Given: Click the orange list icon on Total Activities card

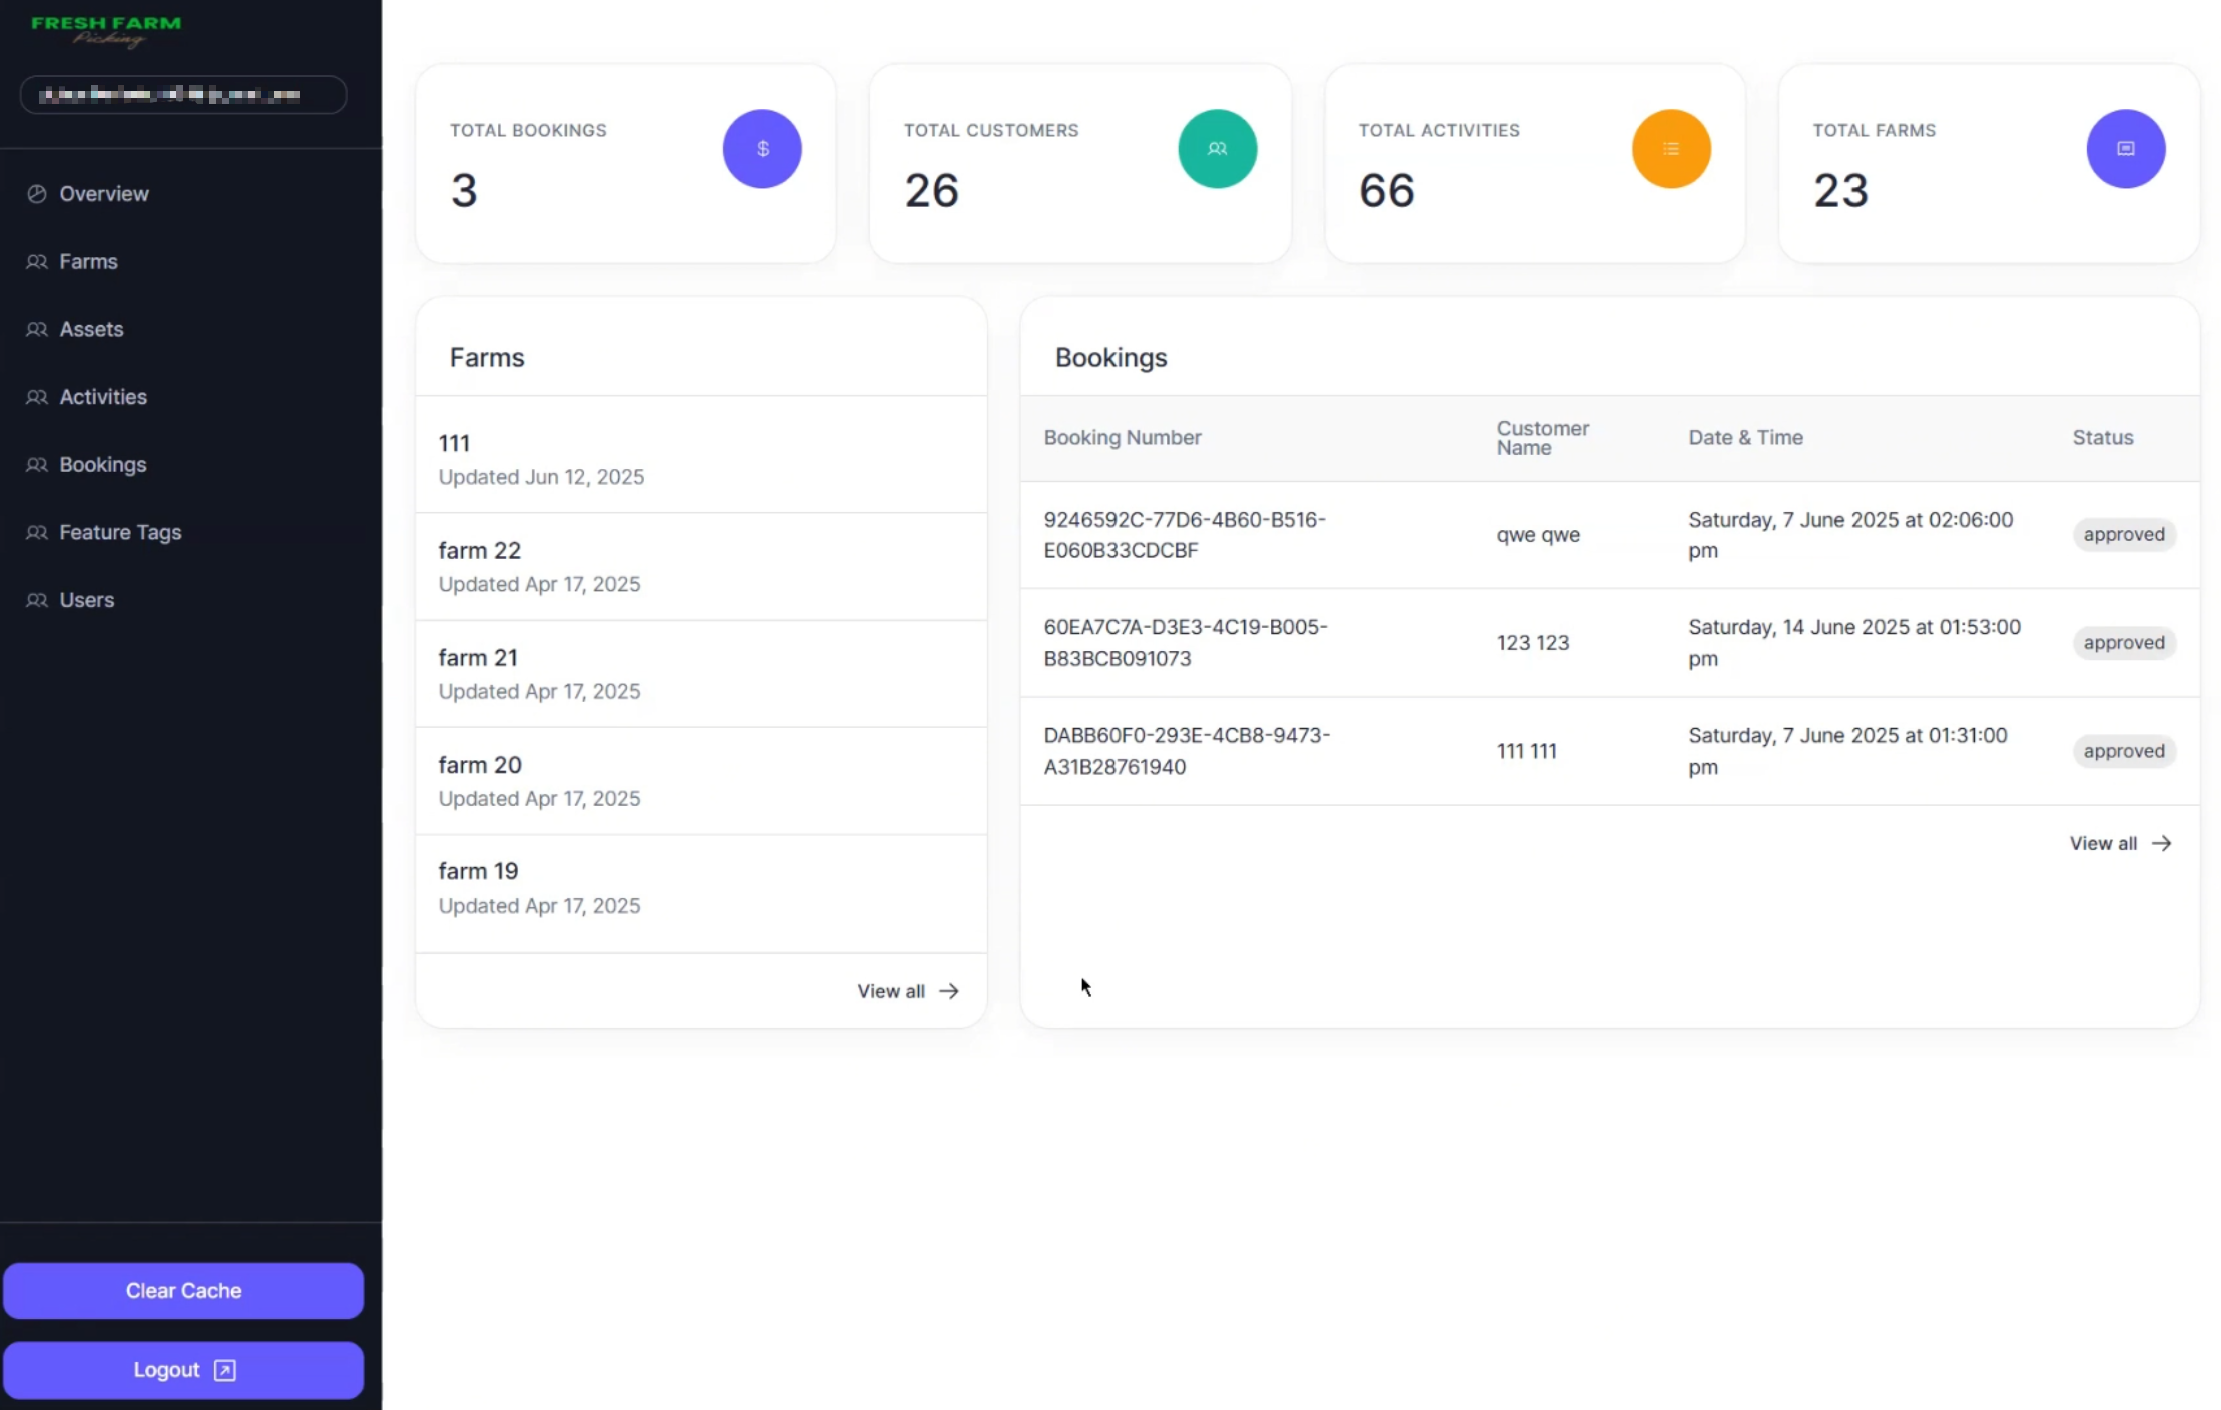Looking at the screenshot, I should tap(1671, 148).
